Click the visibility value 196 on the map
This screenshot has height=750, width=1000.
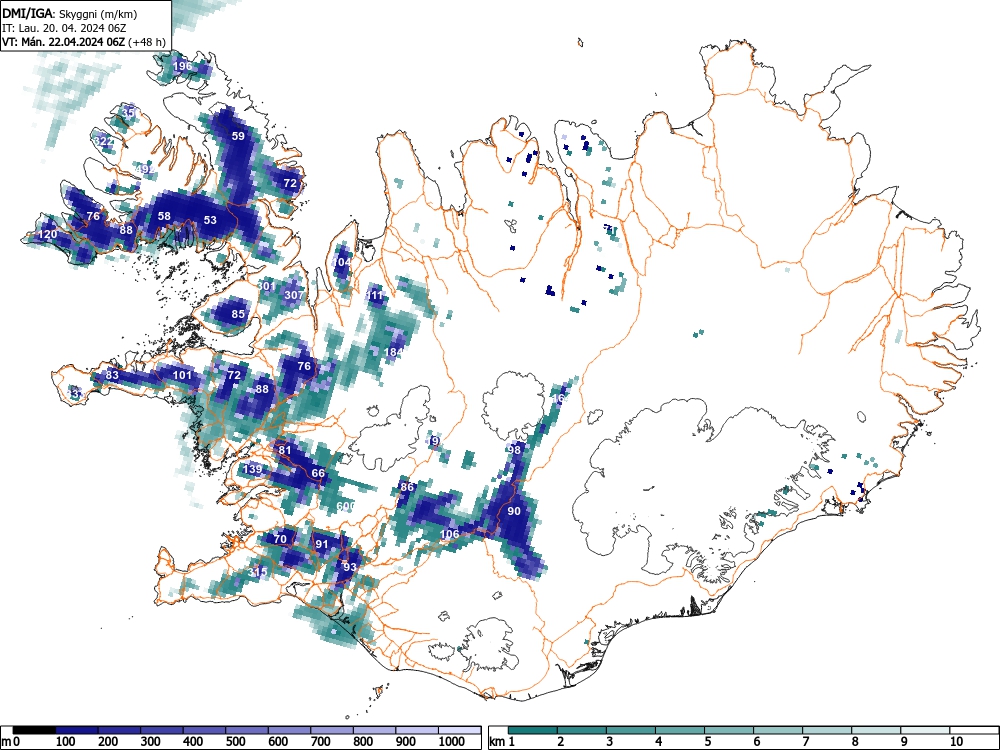pos(182,66)
